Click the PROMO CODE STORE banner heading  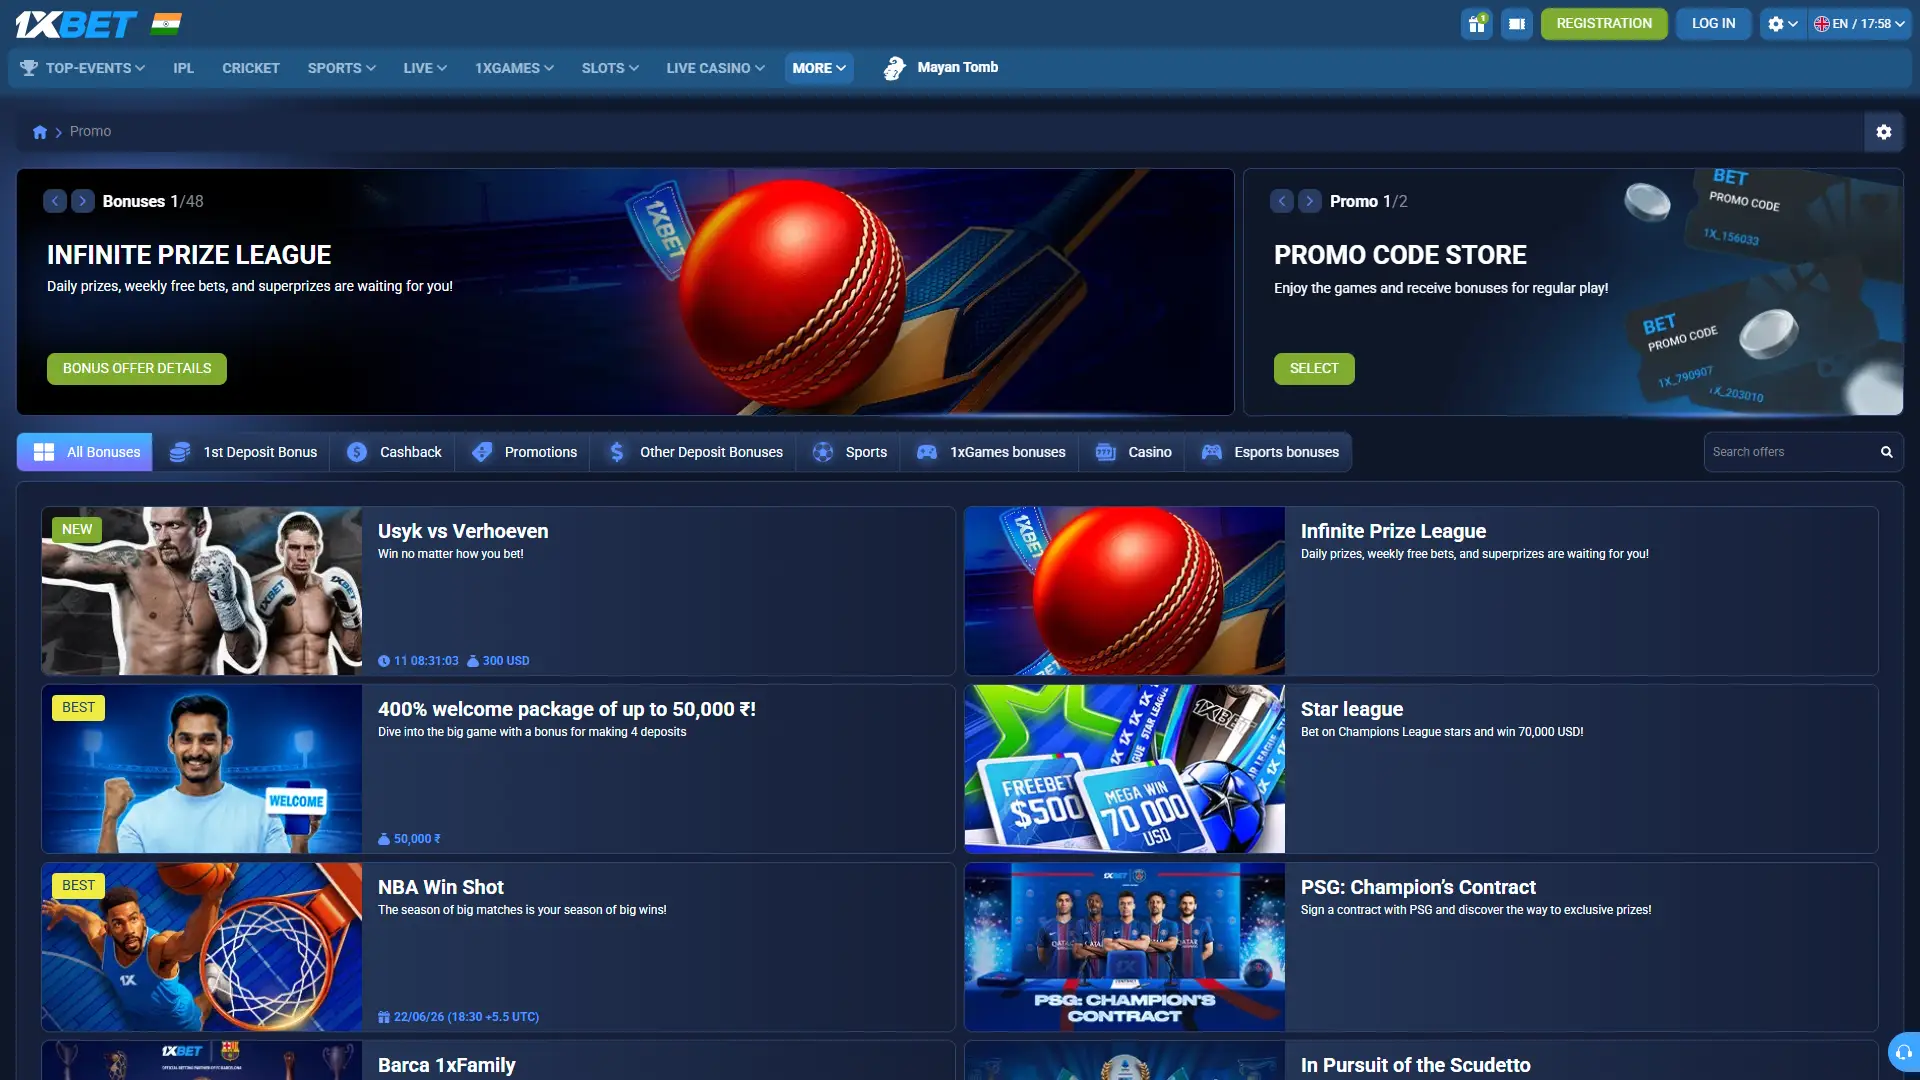tap(1400, 255)
